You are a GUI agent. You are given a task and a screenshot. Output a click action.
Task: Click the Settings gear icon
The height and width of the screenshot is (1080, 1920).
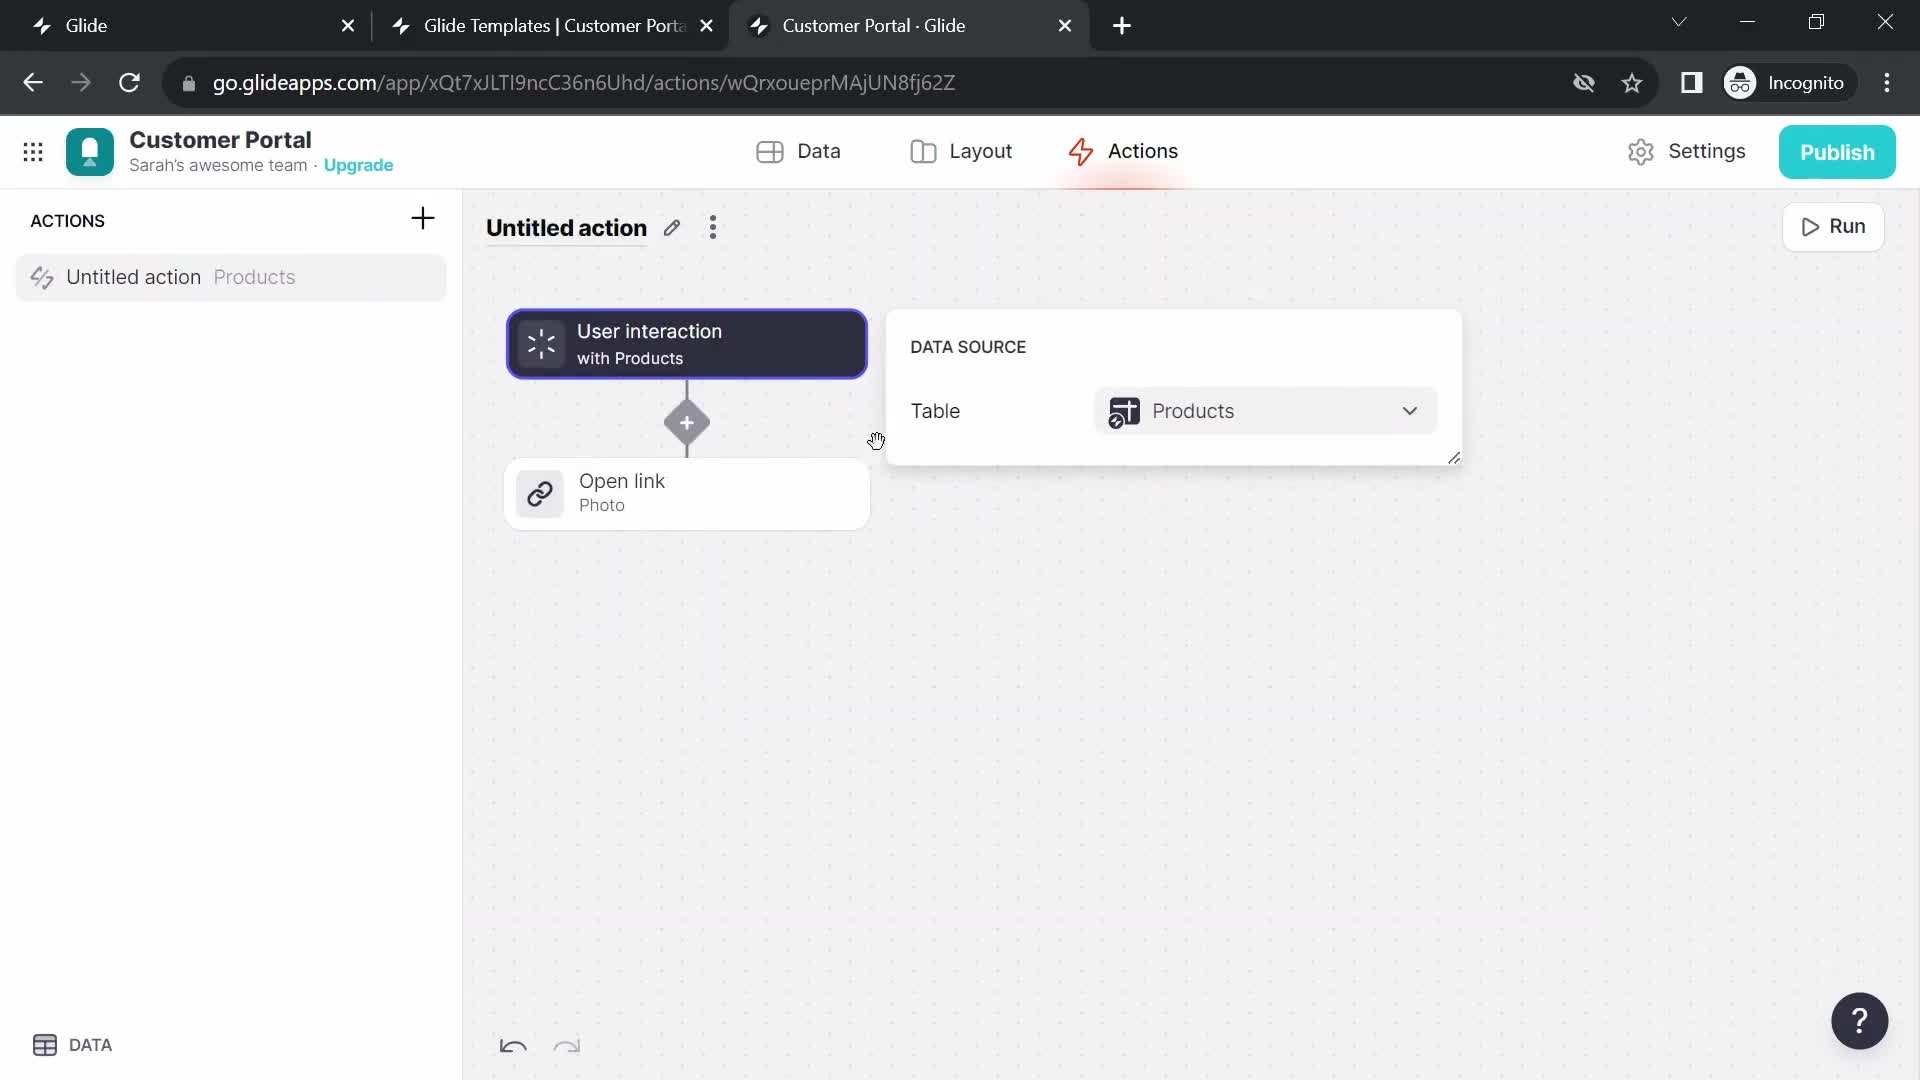(x=1643, y=150)
